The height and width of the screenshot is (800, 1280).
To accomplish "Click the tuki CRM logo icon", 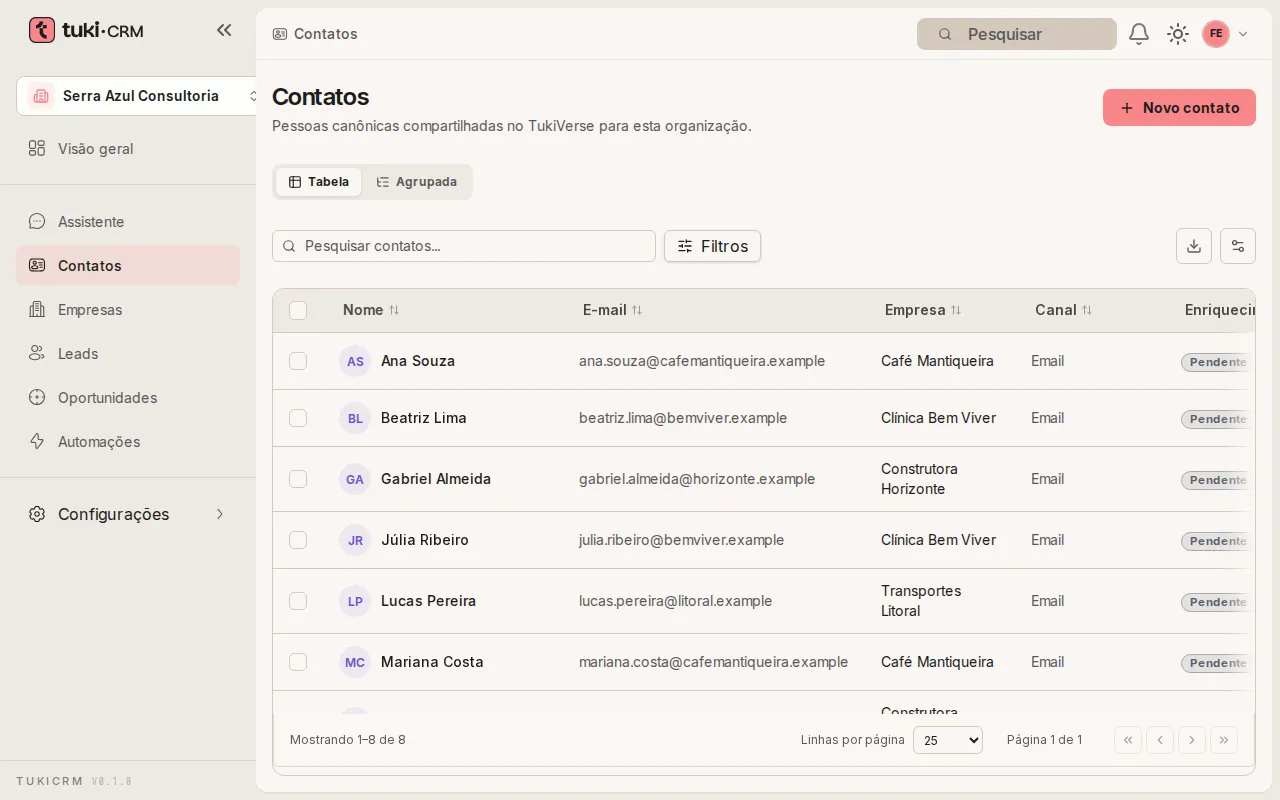I will point(42,30).
